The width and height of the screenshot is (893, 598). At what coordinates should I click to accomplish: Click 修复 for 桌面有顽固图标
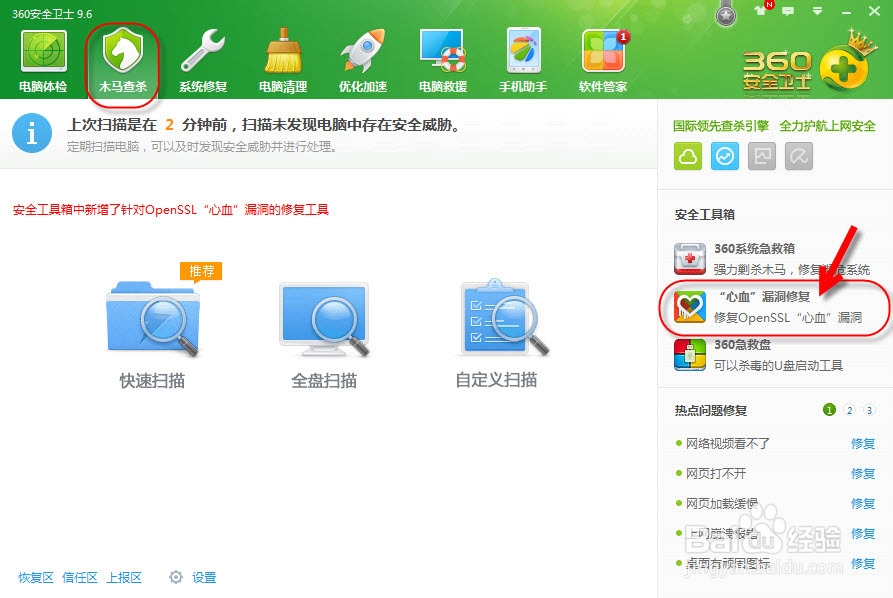pos(863,563)
